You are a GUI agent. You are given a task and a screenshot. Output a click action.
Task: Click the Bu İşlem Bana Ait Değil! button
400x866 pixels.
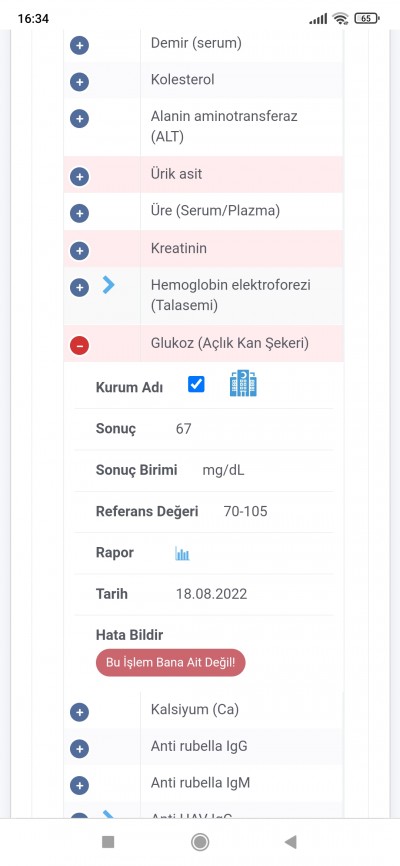coord(170,663)
